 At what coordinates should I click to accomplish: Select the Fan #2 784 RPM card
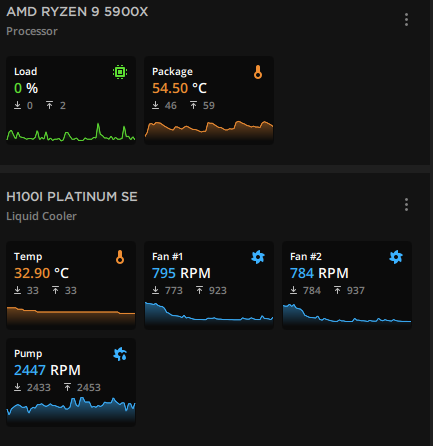[x=347, y=285]
